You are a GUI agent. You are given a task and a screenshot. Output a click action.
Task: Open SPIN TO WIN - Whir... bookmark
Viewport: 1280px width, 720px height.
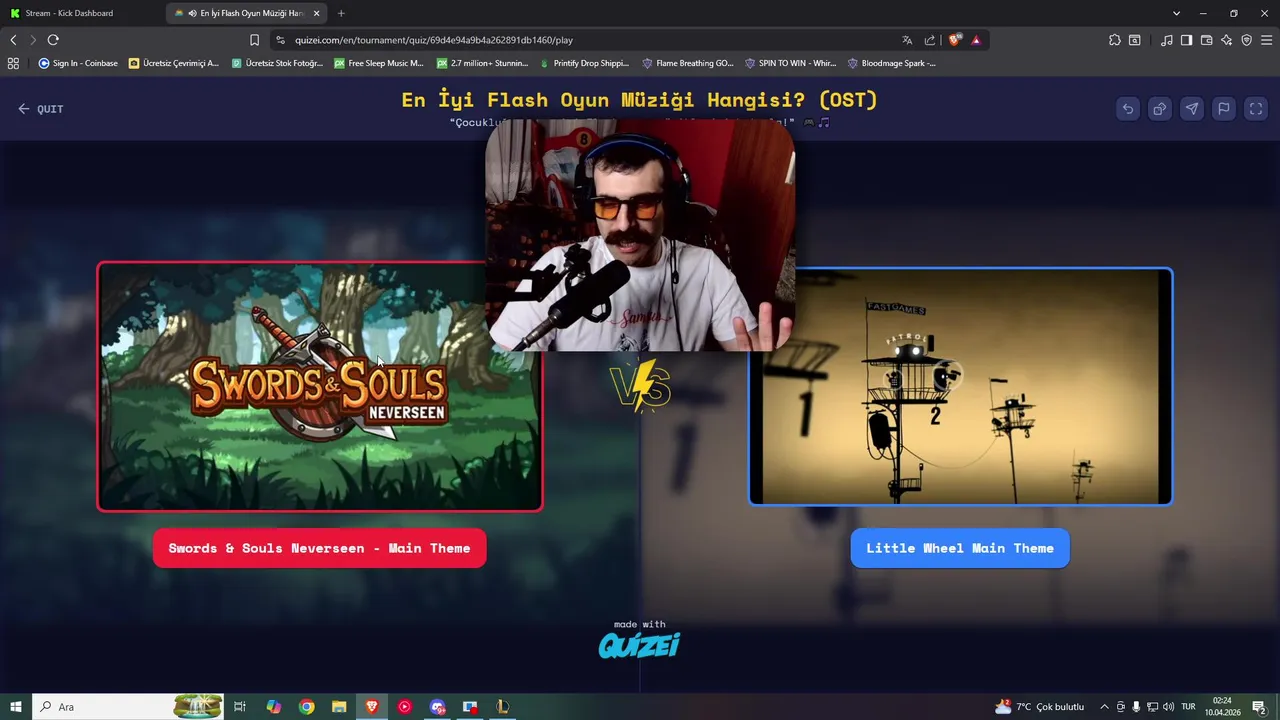point(790,63)
